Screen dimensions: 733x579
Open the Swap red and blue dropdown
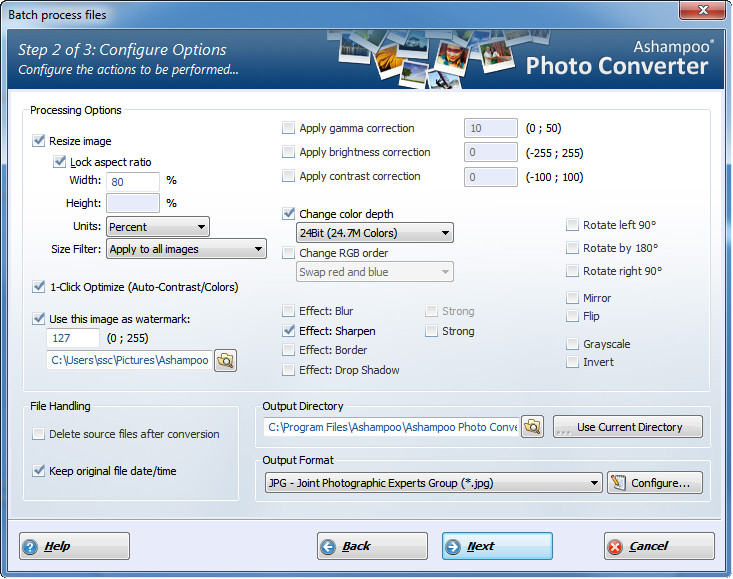click(x=374, y=272)
